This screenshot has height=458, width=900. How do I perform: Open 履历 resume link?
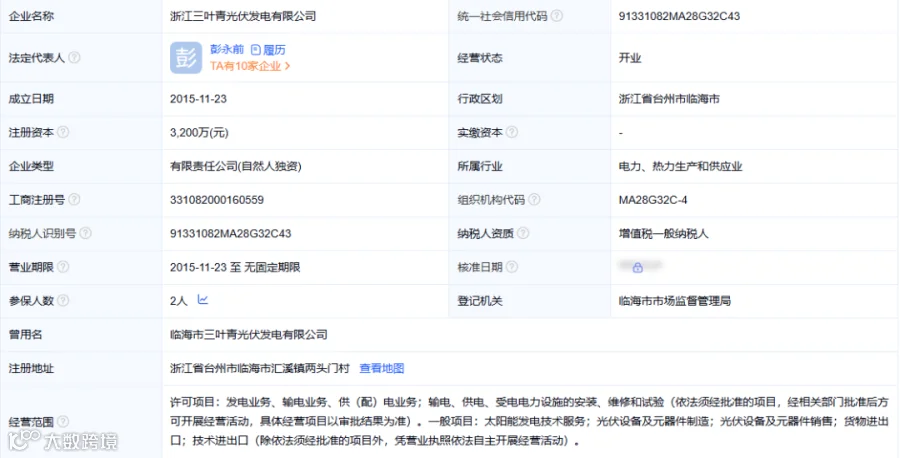pos(268,50)
